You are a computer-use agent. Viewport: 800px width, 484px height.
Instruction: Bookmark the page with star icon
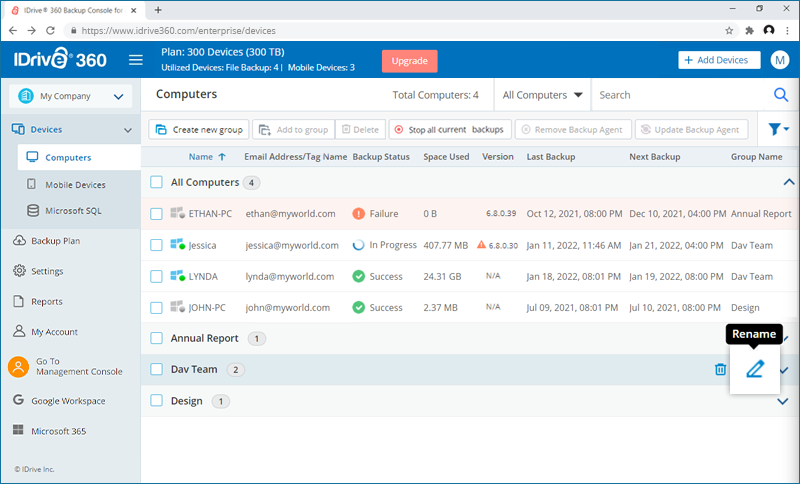click(729, 31)
